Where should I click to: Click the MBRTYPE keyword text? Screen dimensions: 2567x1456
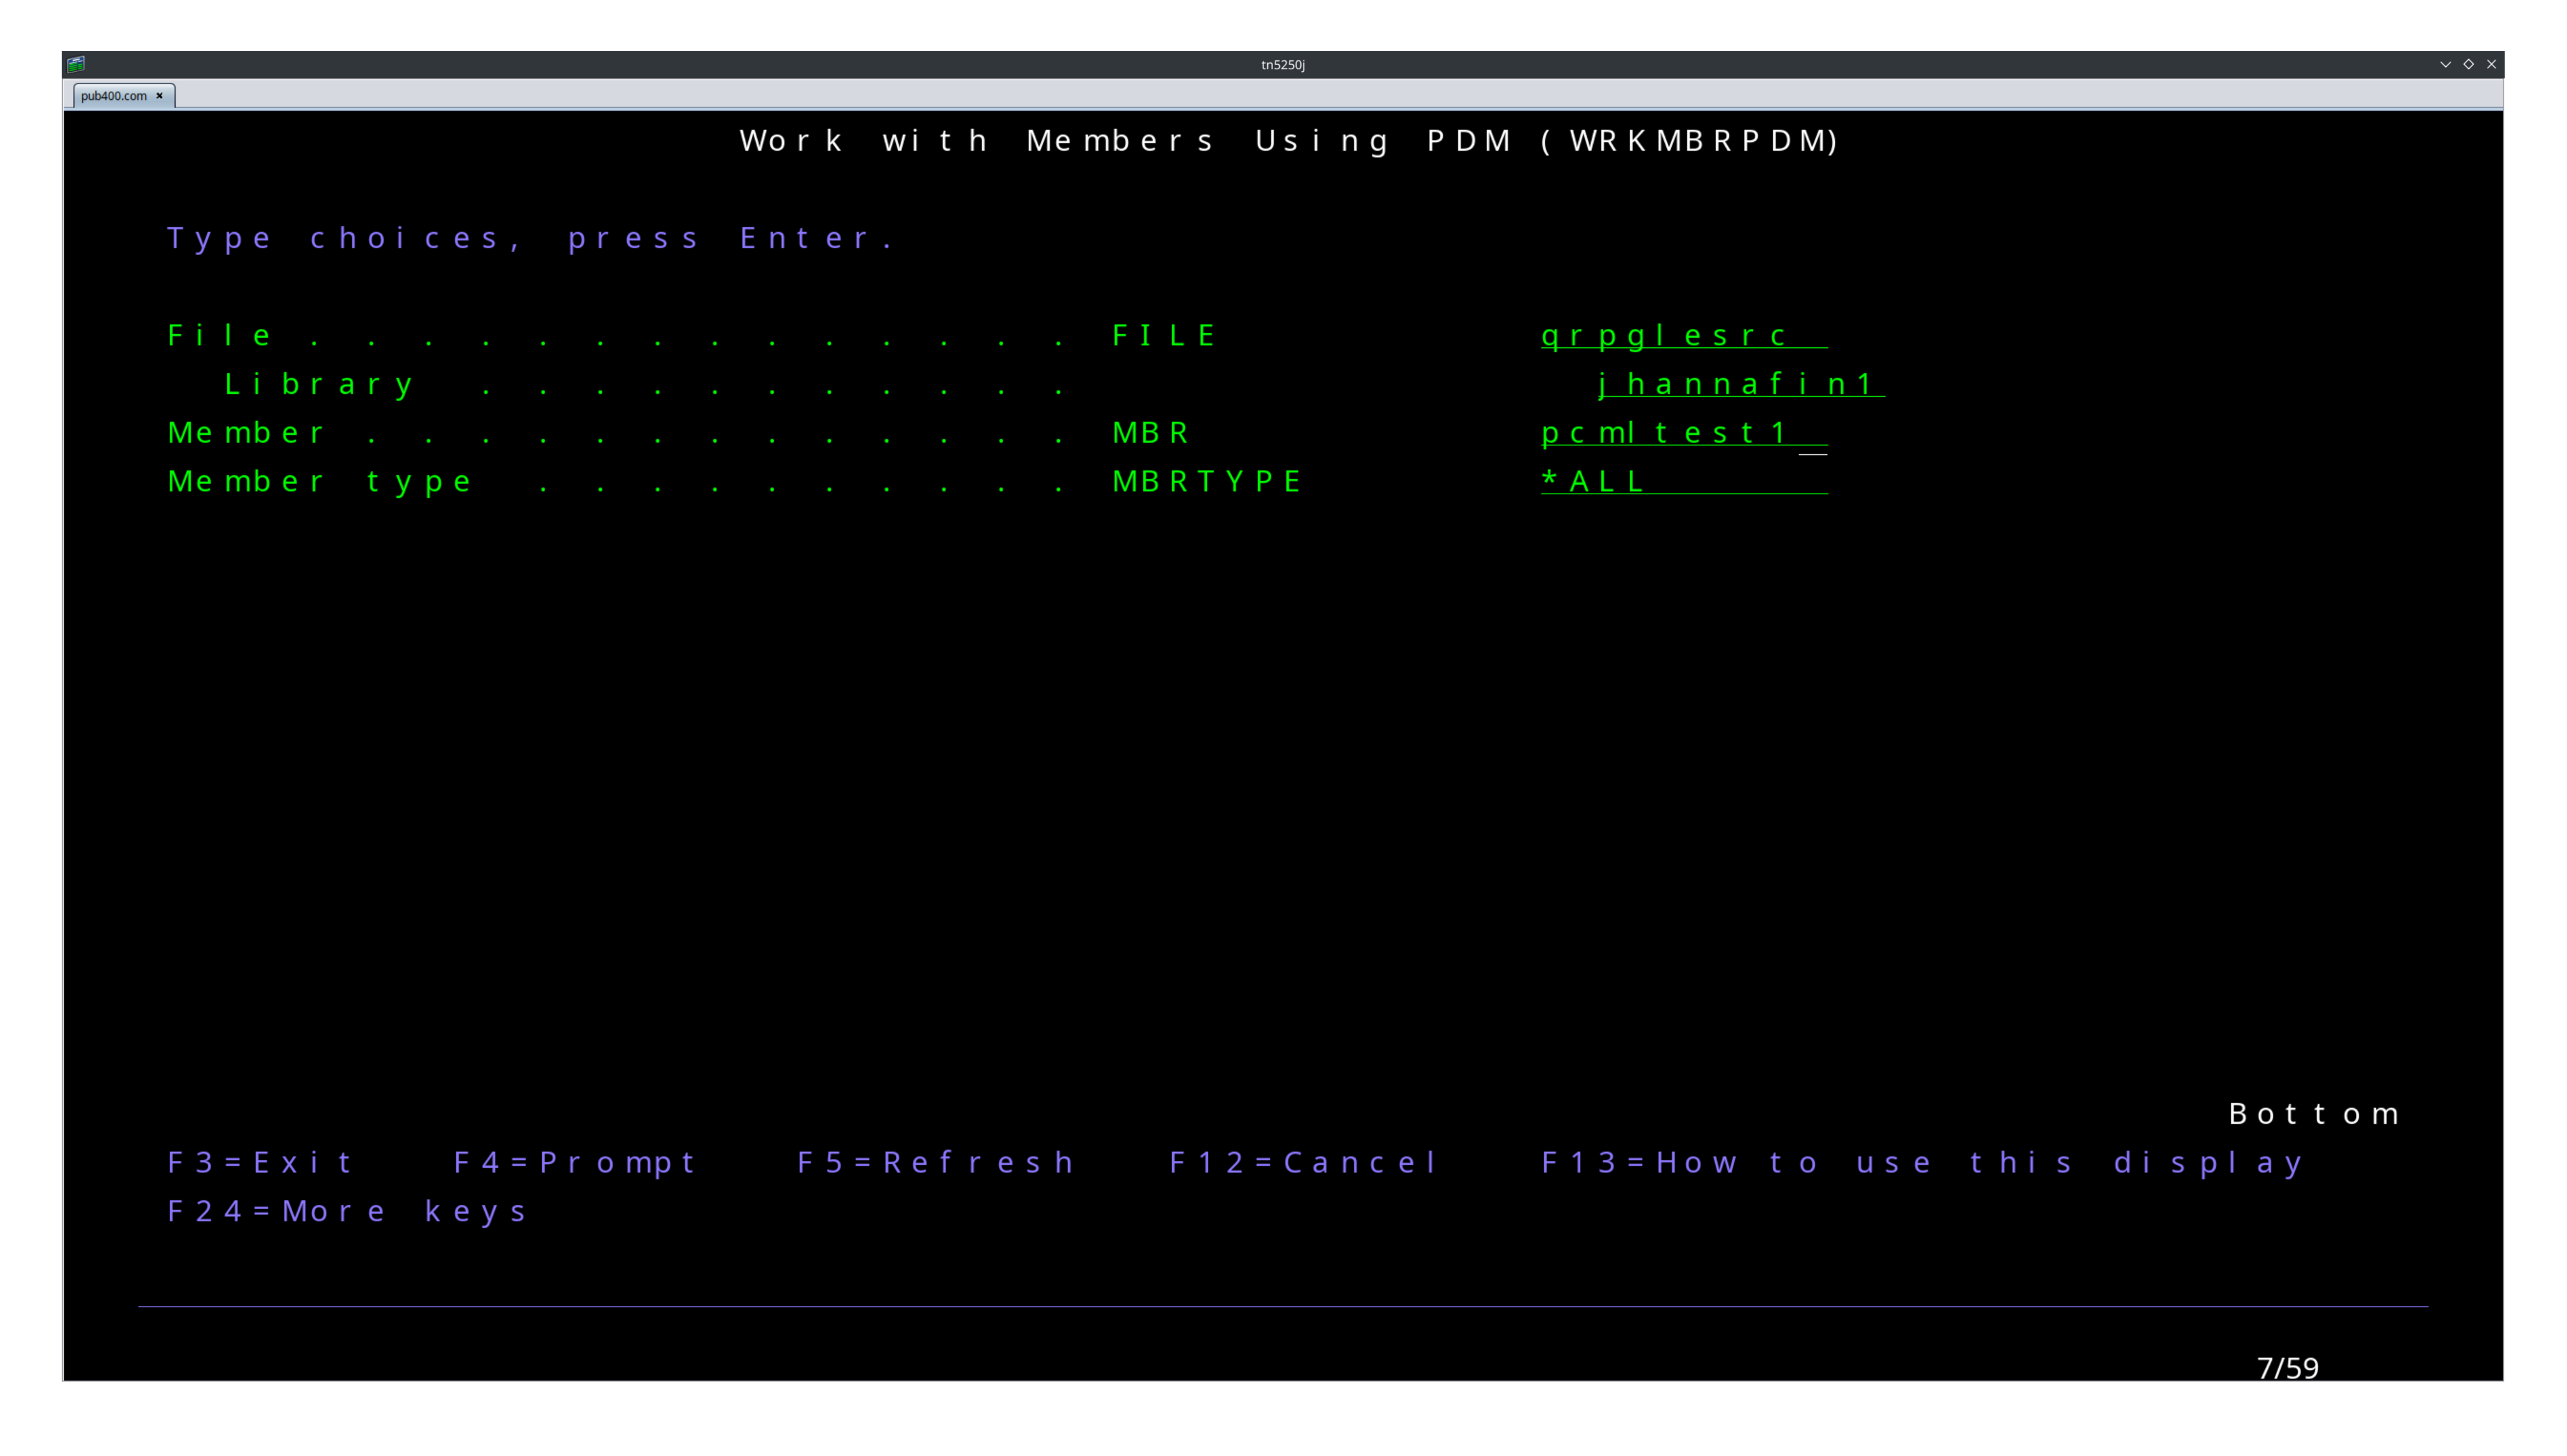(x=1207, y=482)
